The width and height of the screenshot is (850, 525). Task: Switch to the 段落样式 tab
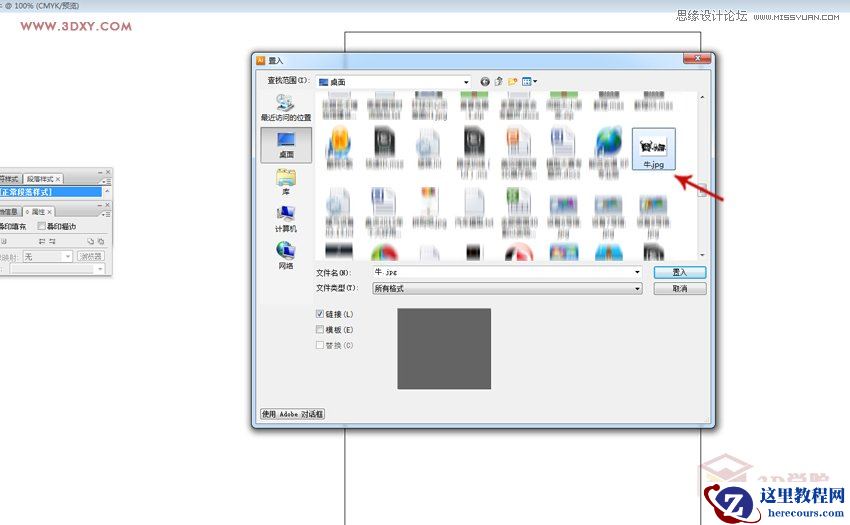[x=41, y=179]
